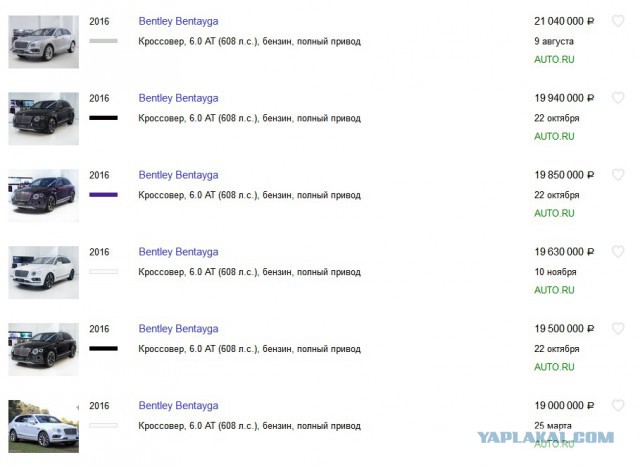Click silver color swatch of 9 августа listing

pos(104,41)
